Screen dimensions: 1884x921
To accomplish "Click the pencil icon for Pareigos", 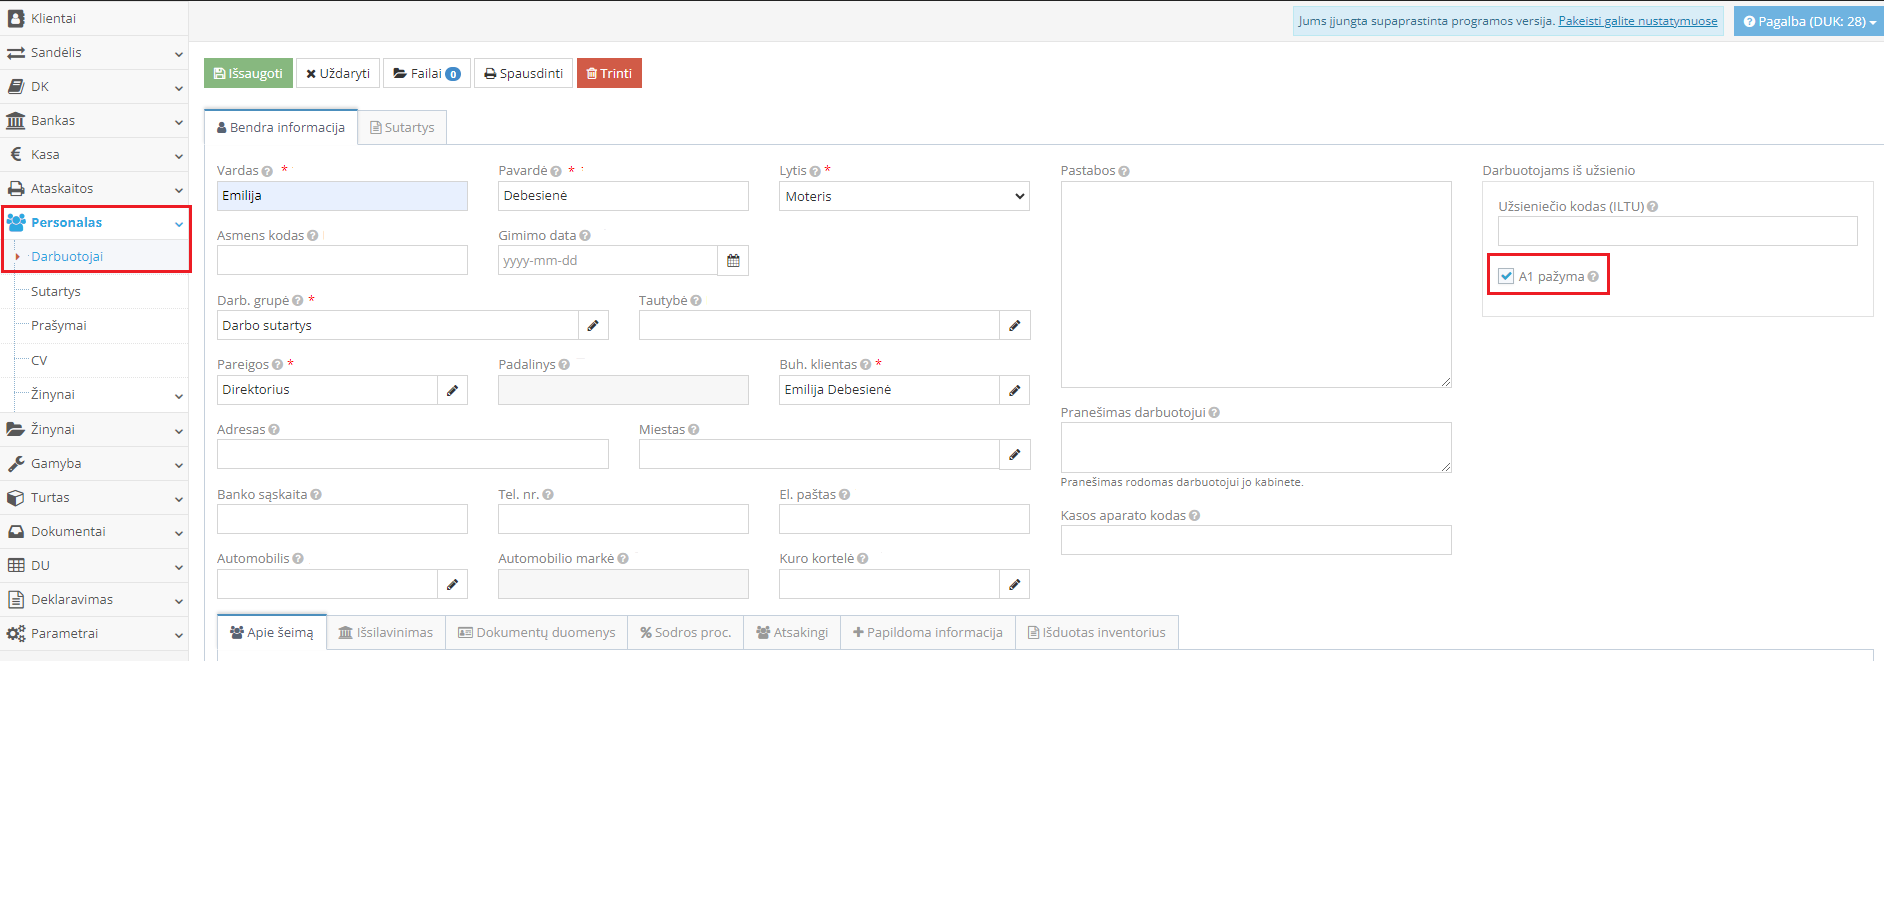I will (x=452, y=390).
